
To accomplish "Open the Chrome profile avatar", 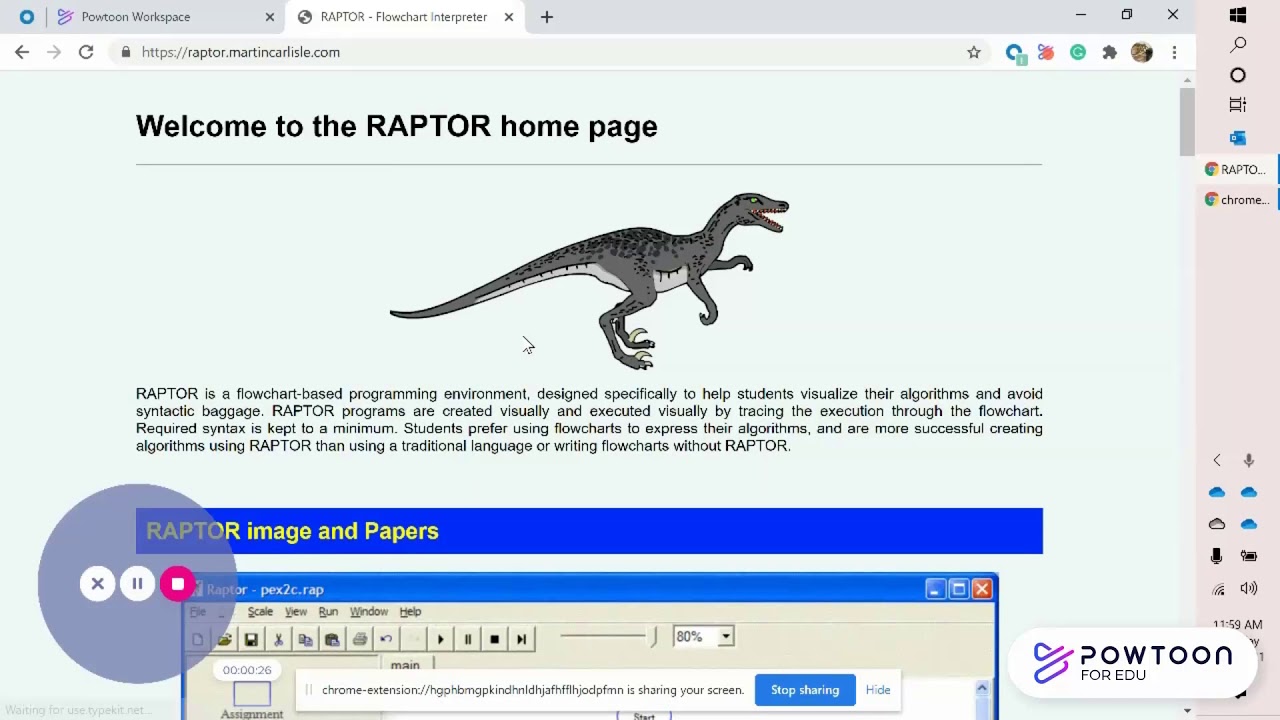I will point(1142,52).
